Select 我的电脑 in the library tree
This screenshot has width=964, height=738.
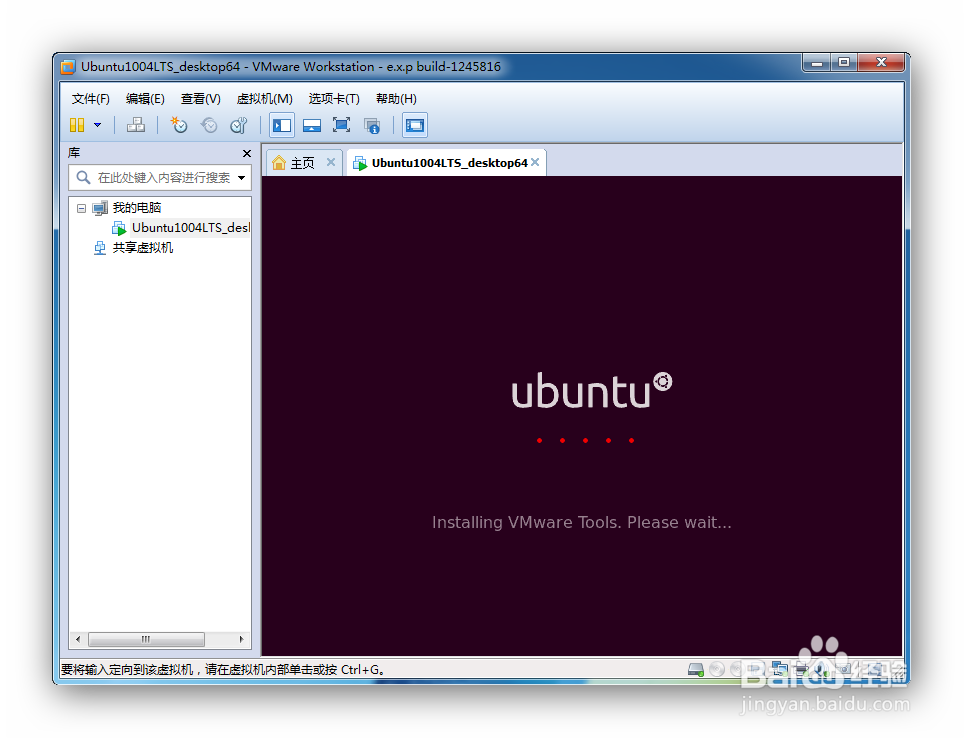point(136,208)
